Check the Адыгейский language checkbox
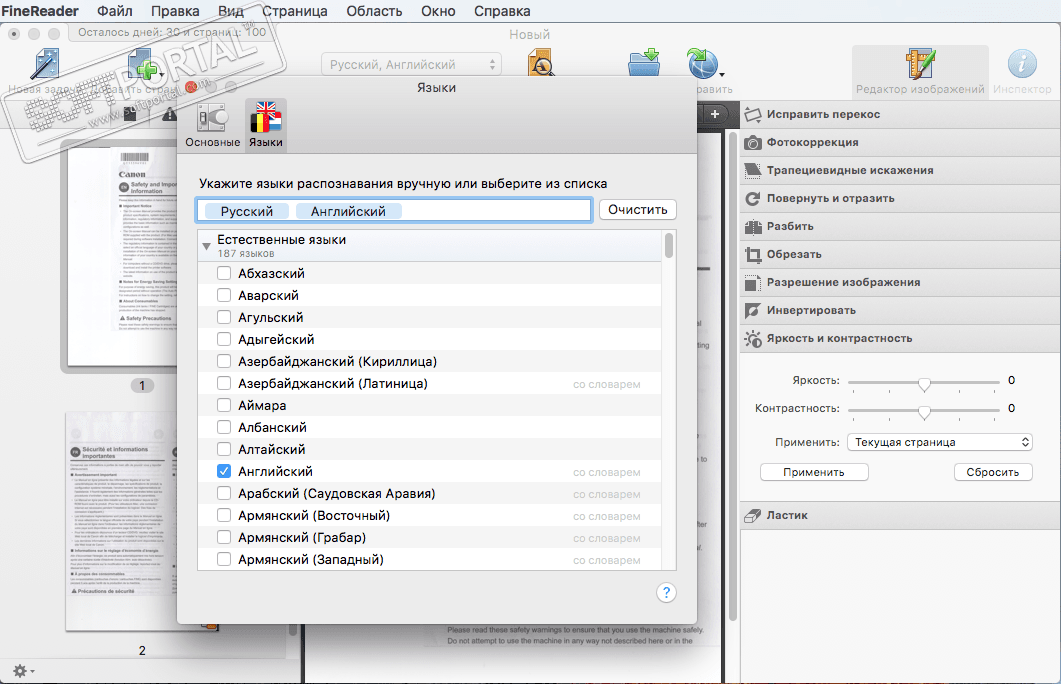Screen dimensions: 1061x684 224,340
